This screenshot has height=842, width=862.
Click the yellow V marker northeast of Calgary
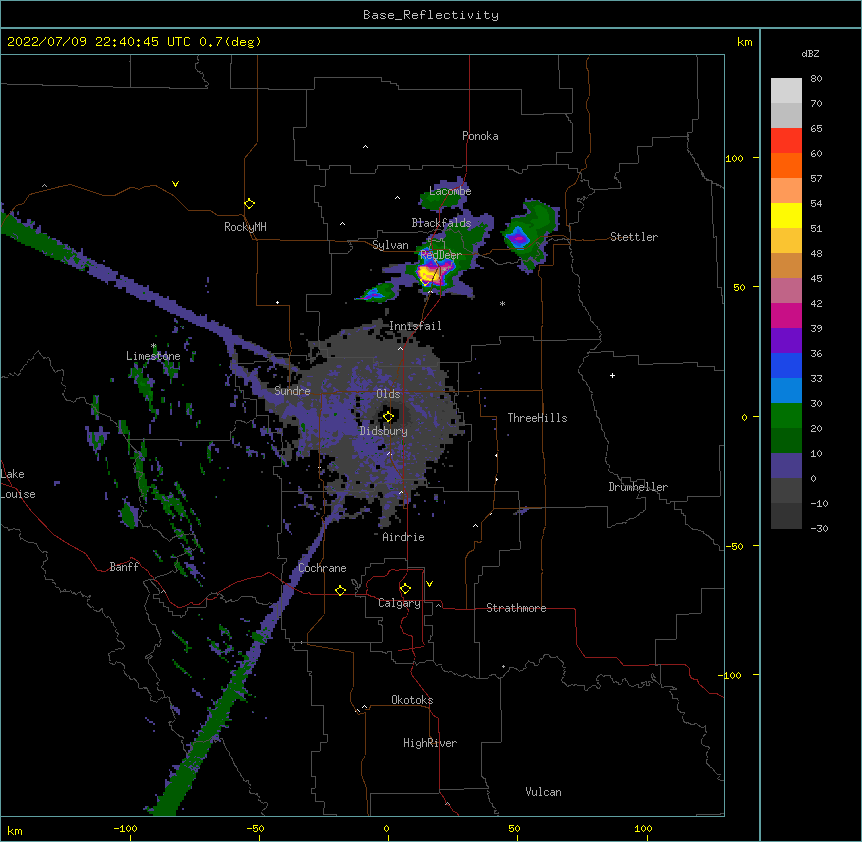pos(429,584)
